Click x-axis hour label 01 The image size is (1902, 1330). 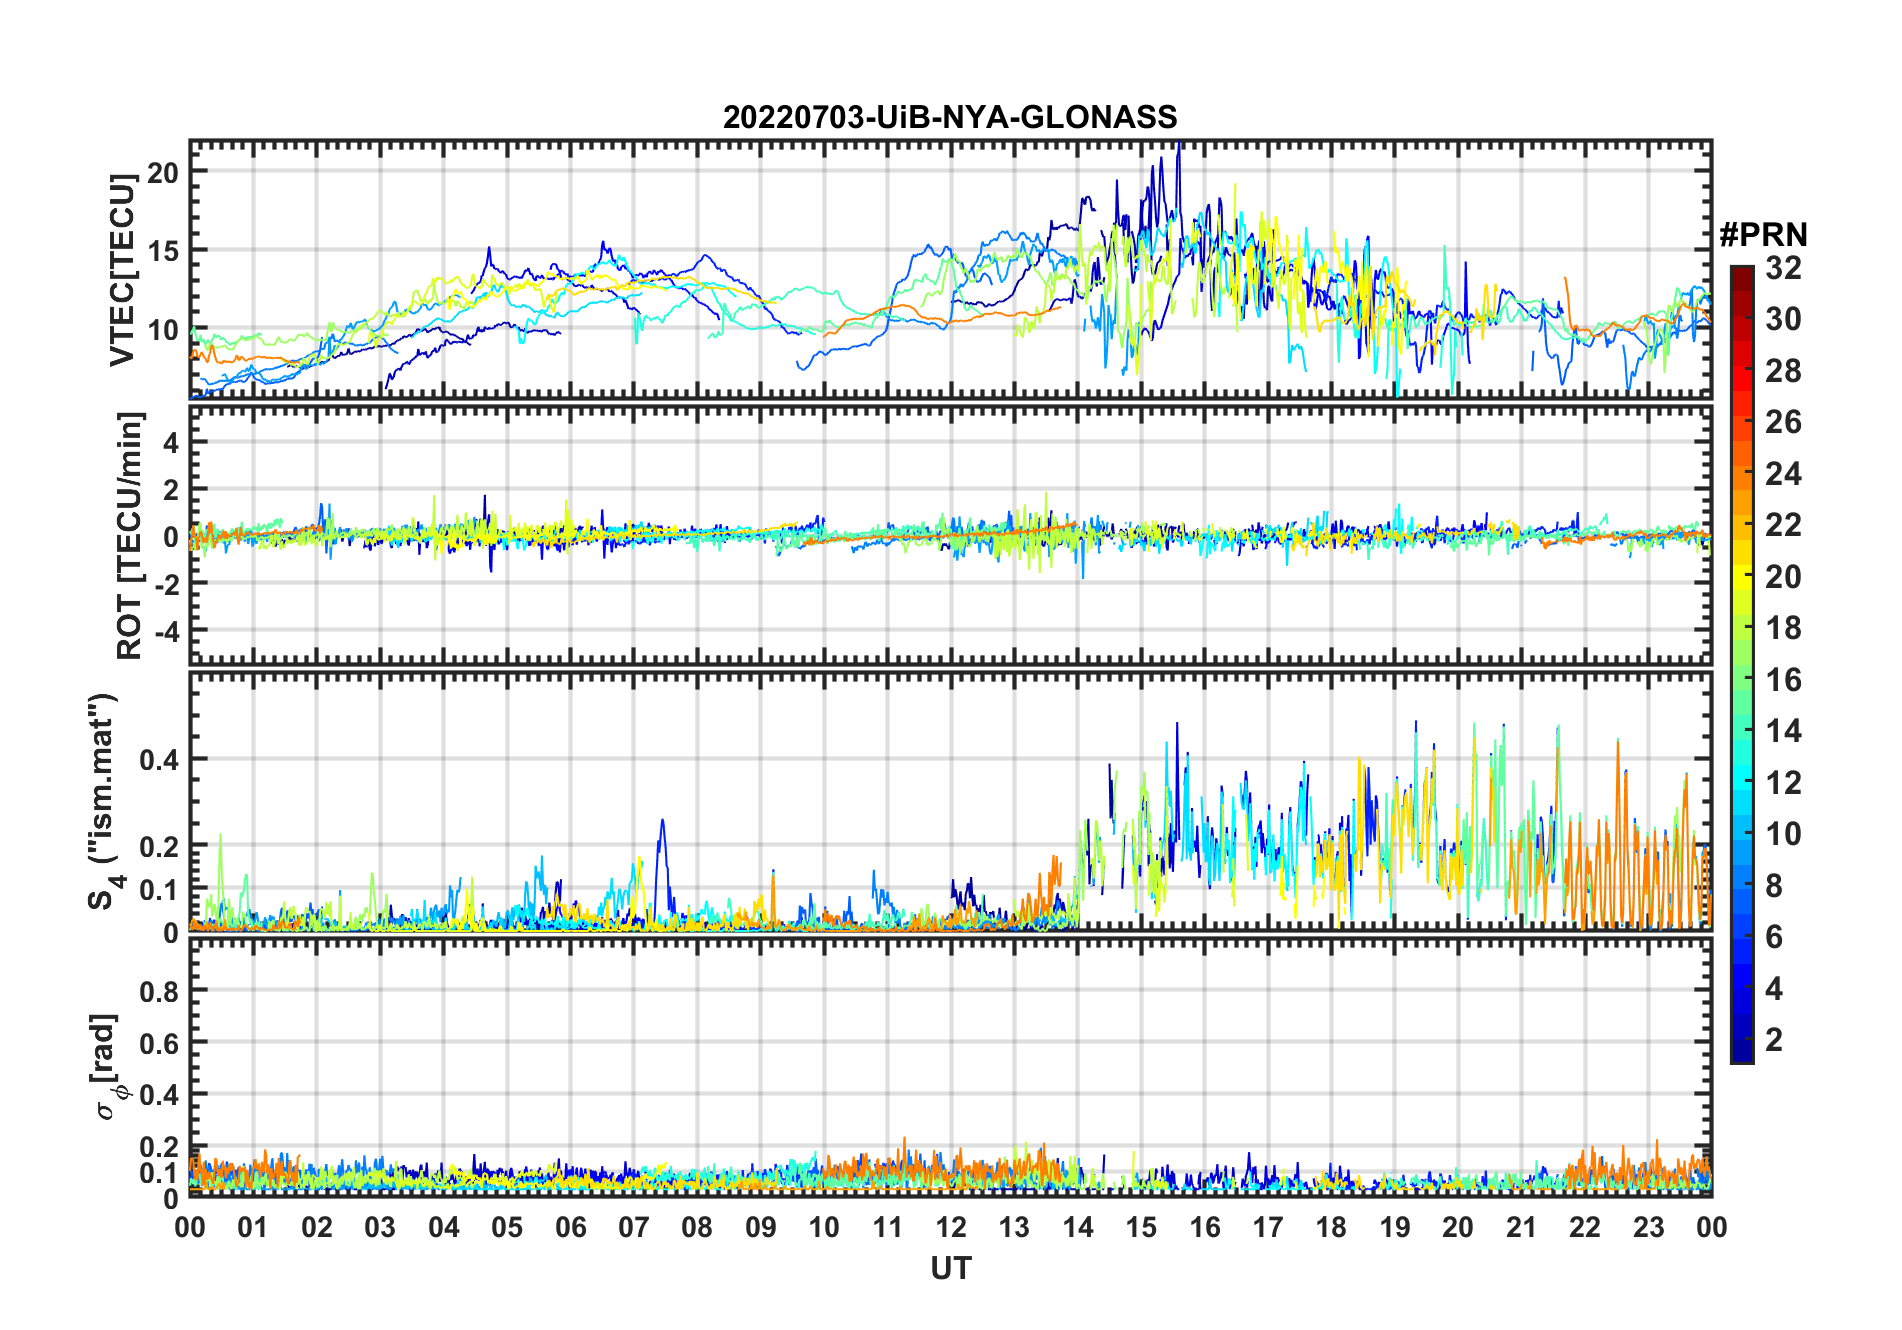click(x=253, y=1227)
